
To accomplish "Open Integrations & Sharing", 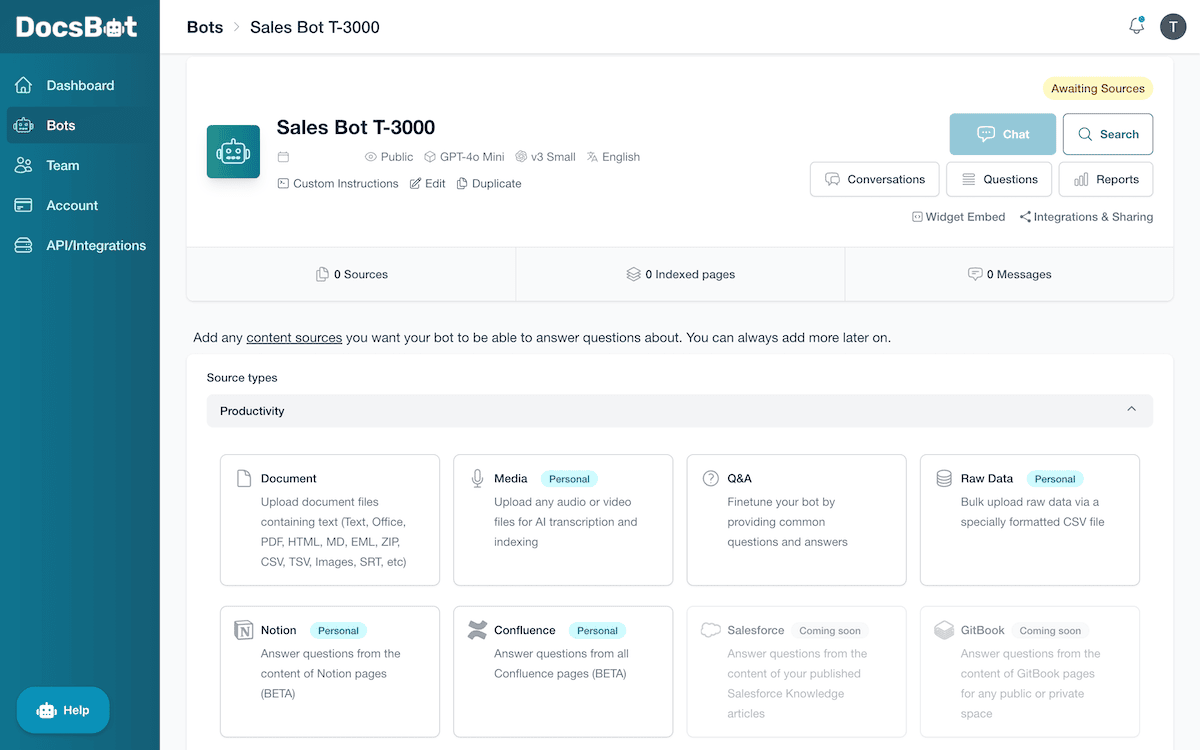I will (x=1086, y=217).
